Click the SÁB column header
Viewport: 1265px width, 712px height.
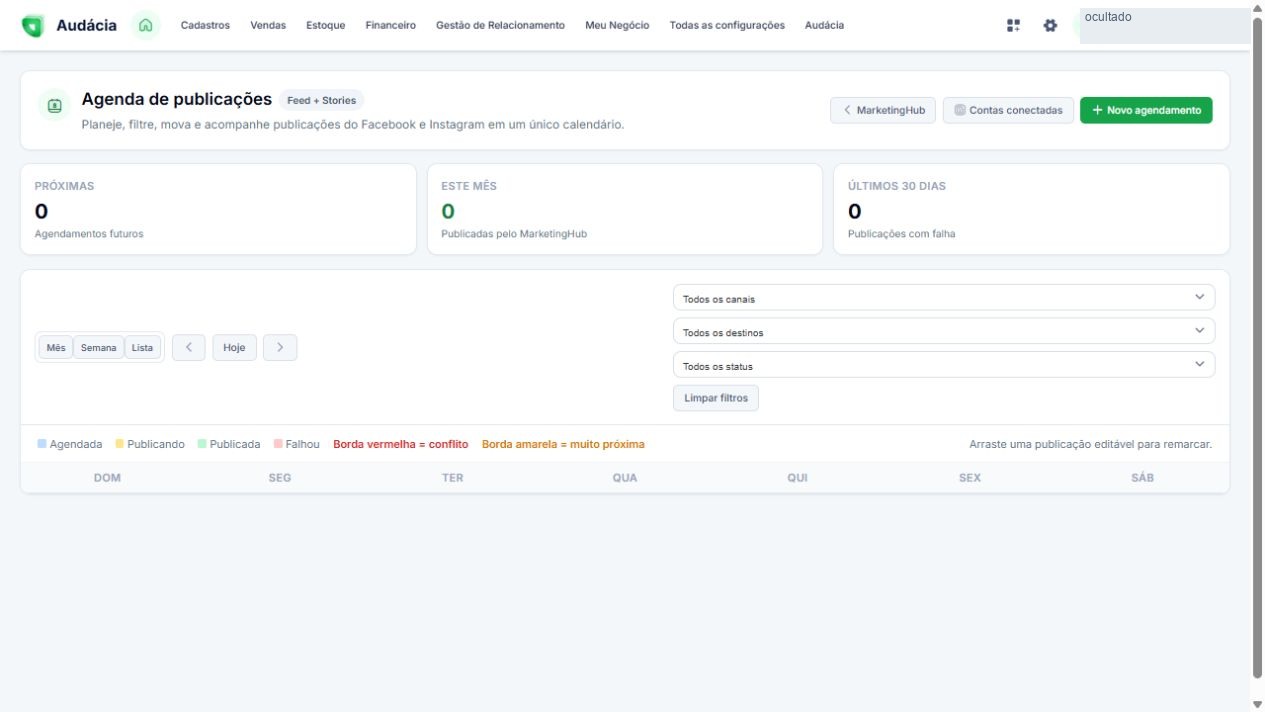1143,478
